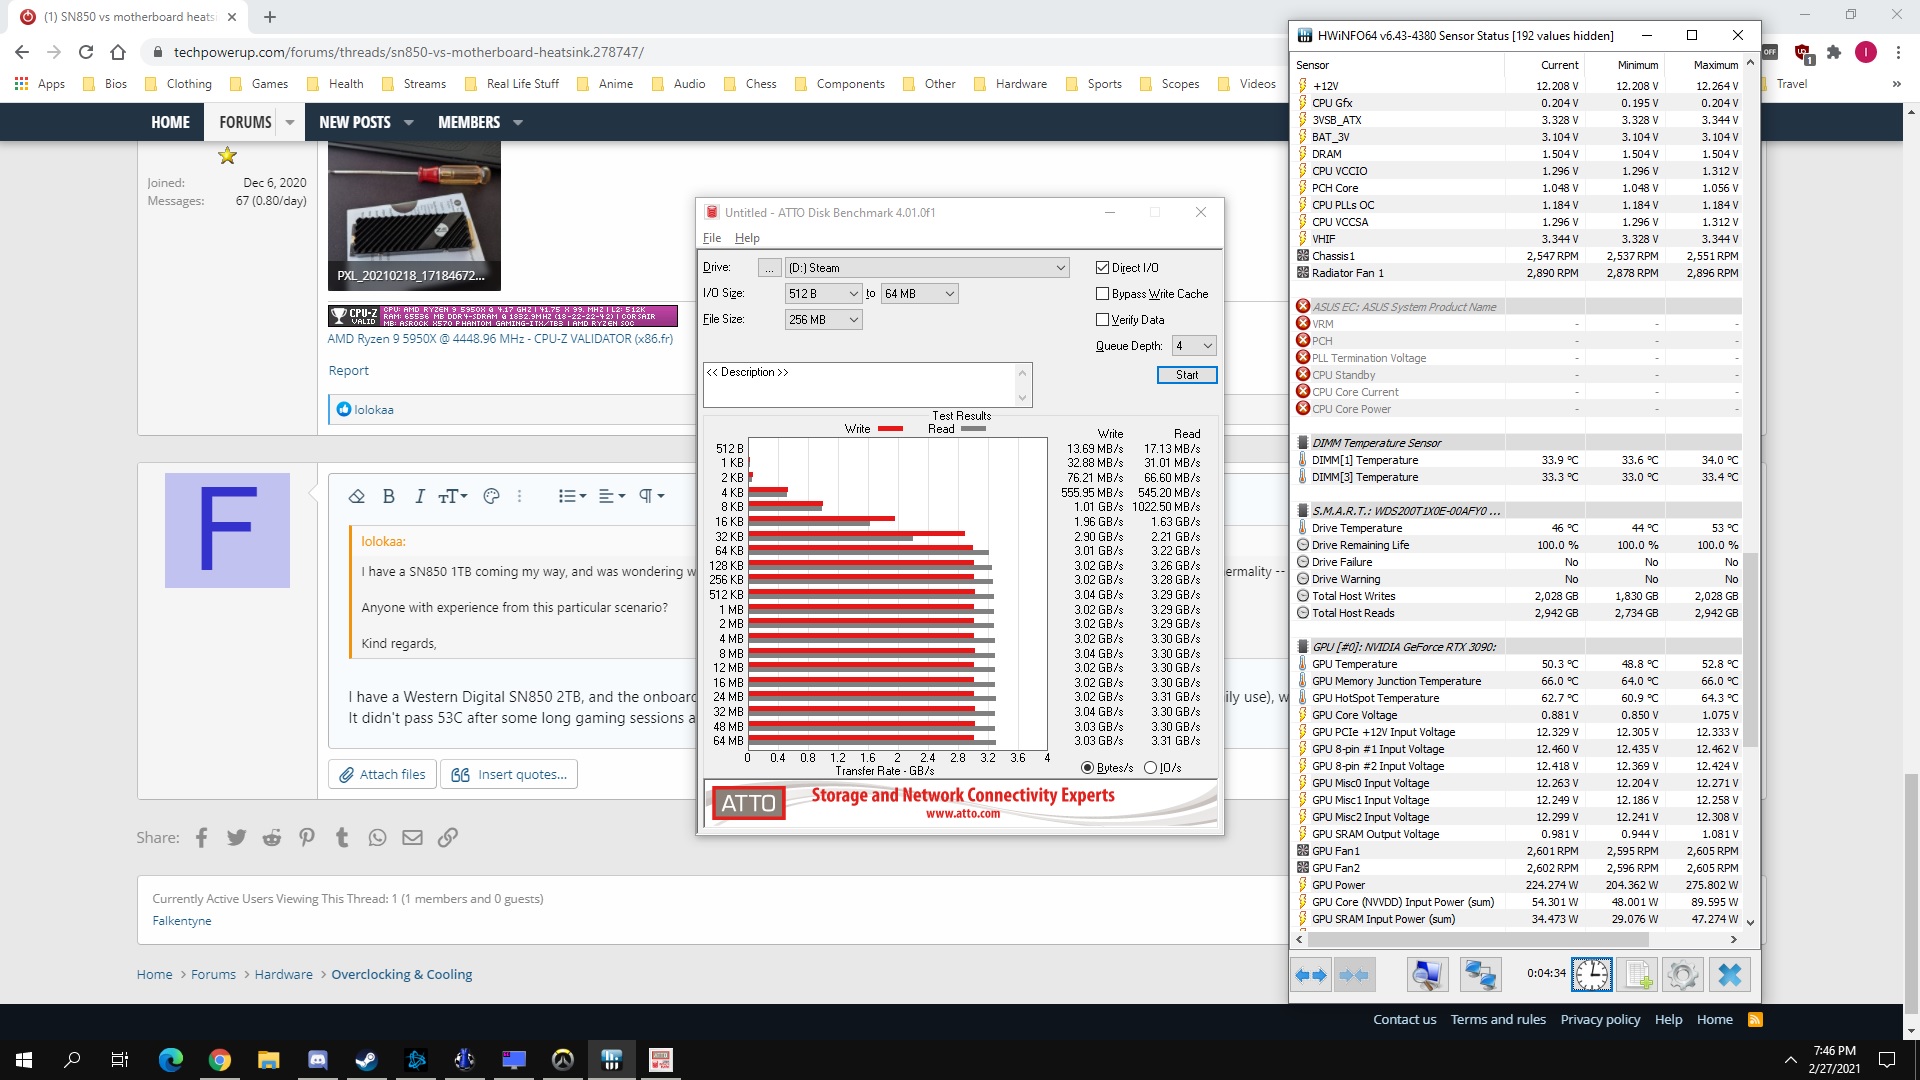Open Discord from the taskbar
The image size is (1920, 1080).
coord(318,1060)
